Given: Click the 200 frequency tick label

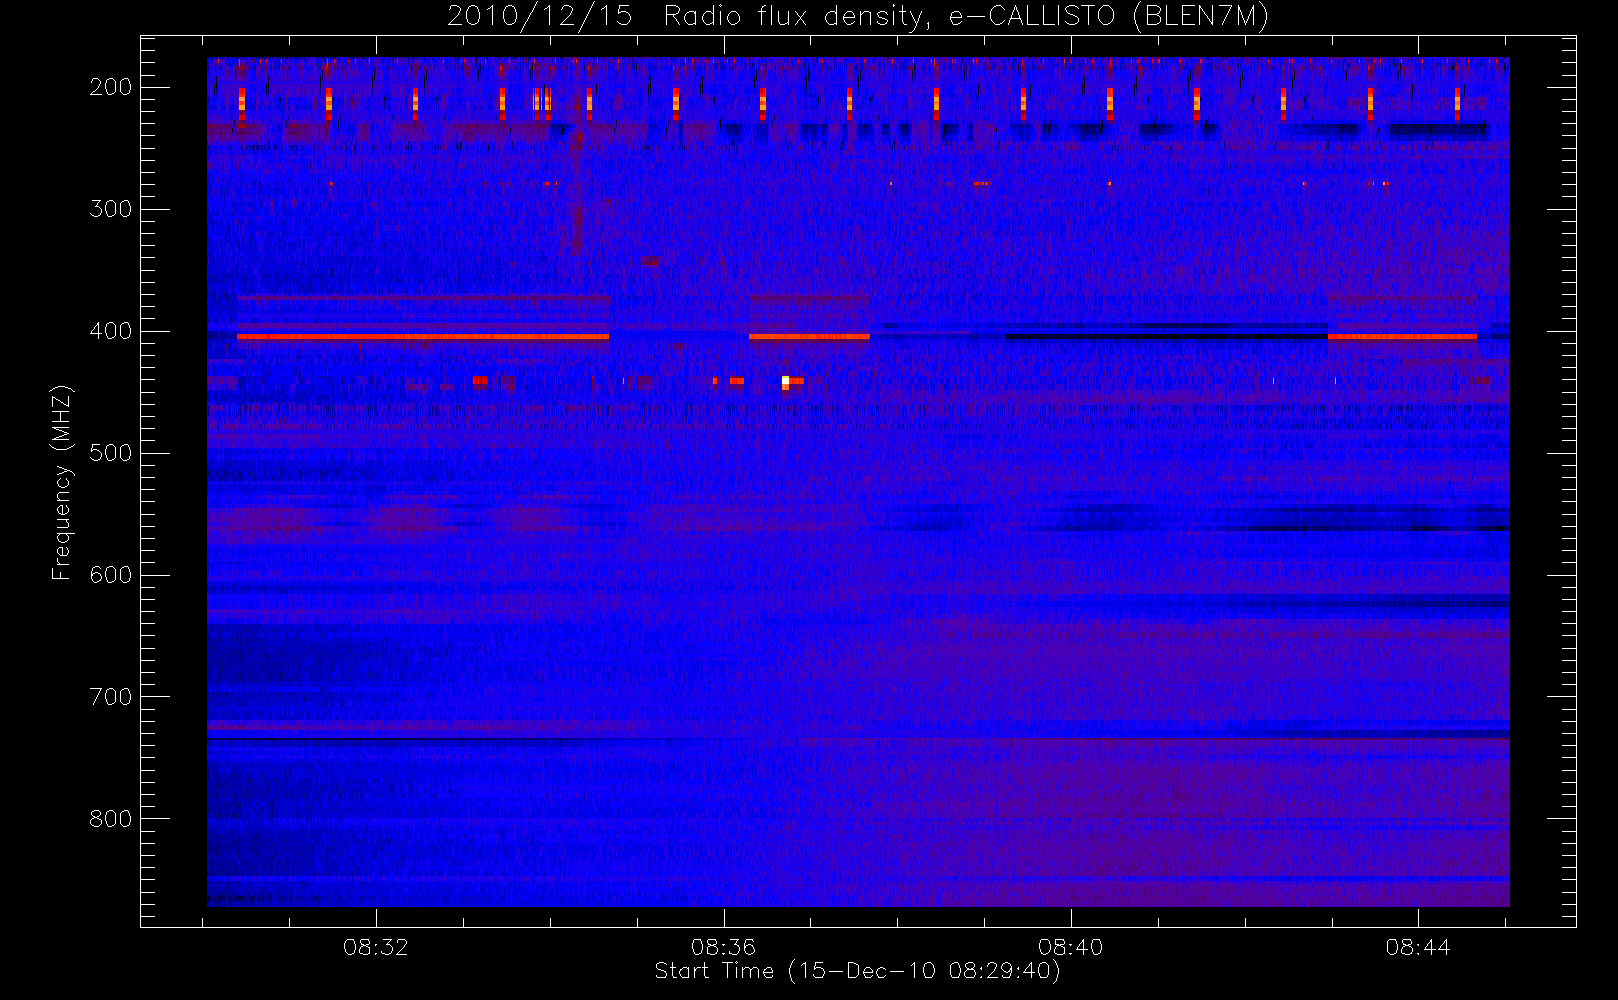Looking at the screenshot, I should [110, 87].
